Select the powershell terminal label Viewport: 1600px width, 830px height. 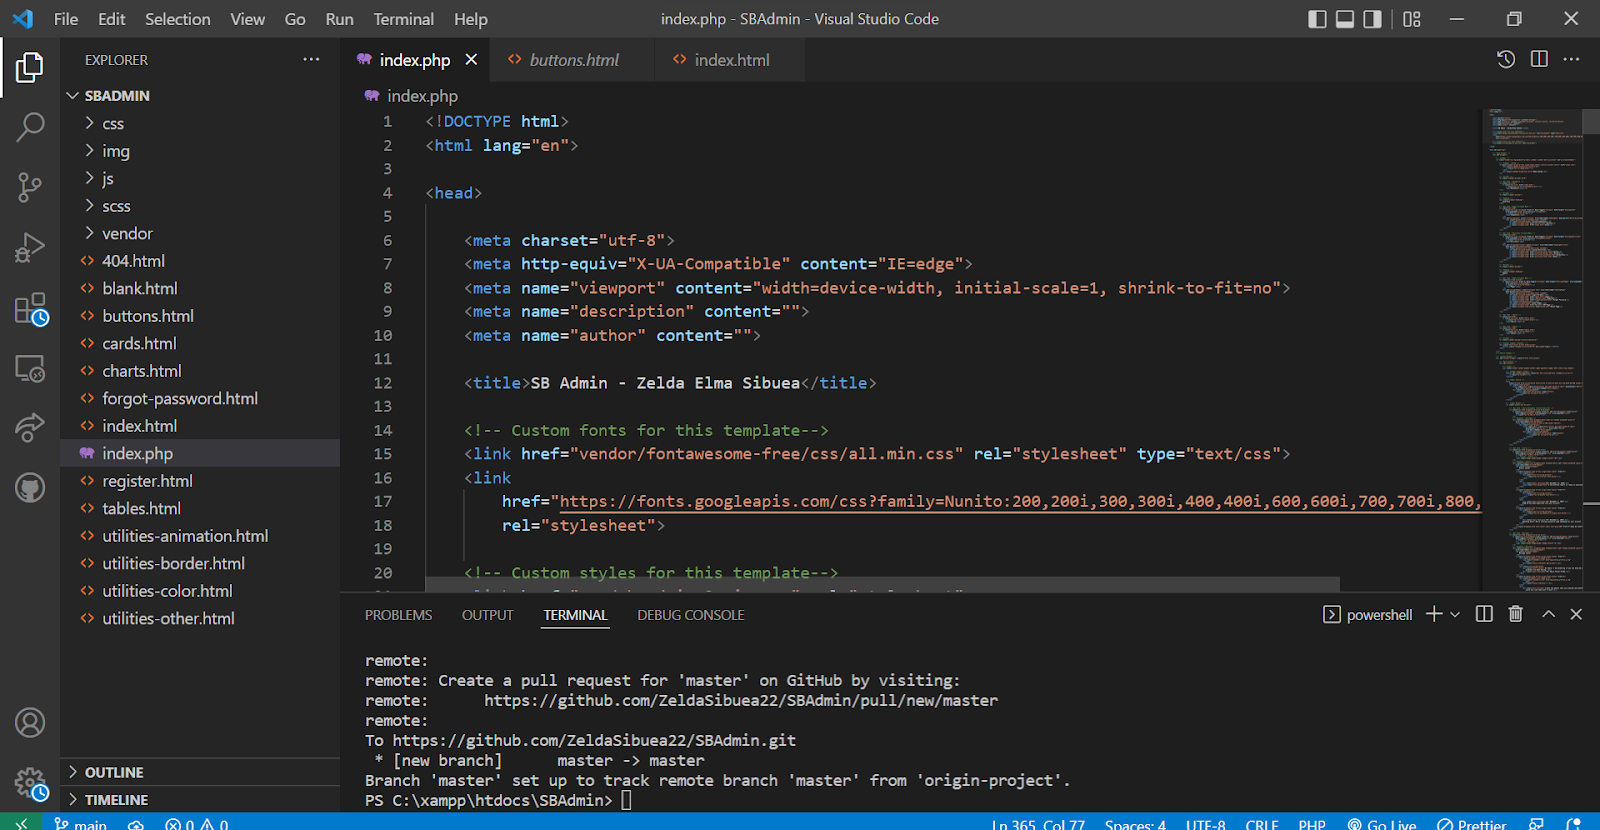pos(1367,614)
